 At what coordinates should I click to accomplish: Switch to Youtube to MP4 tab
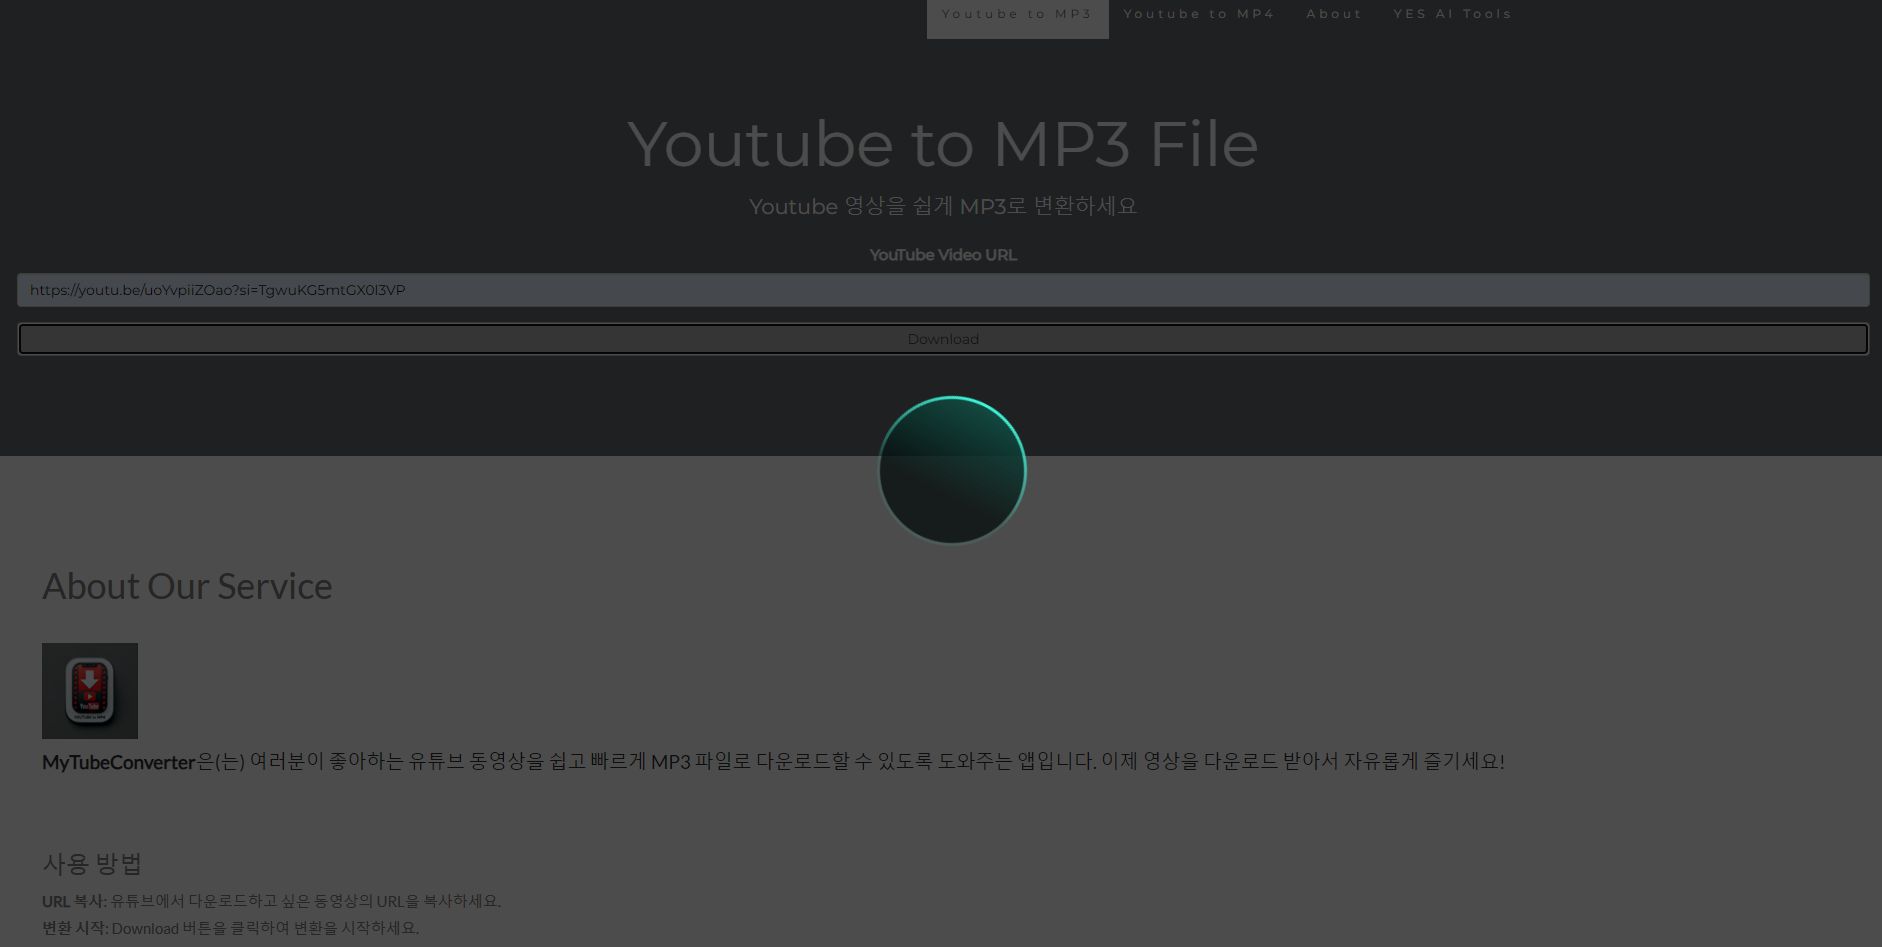[x=1199, y=14]
